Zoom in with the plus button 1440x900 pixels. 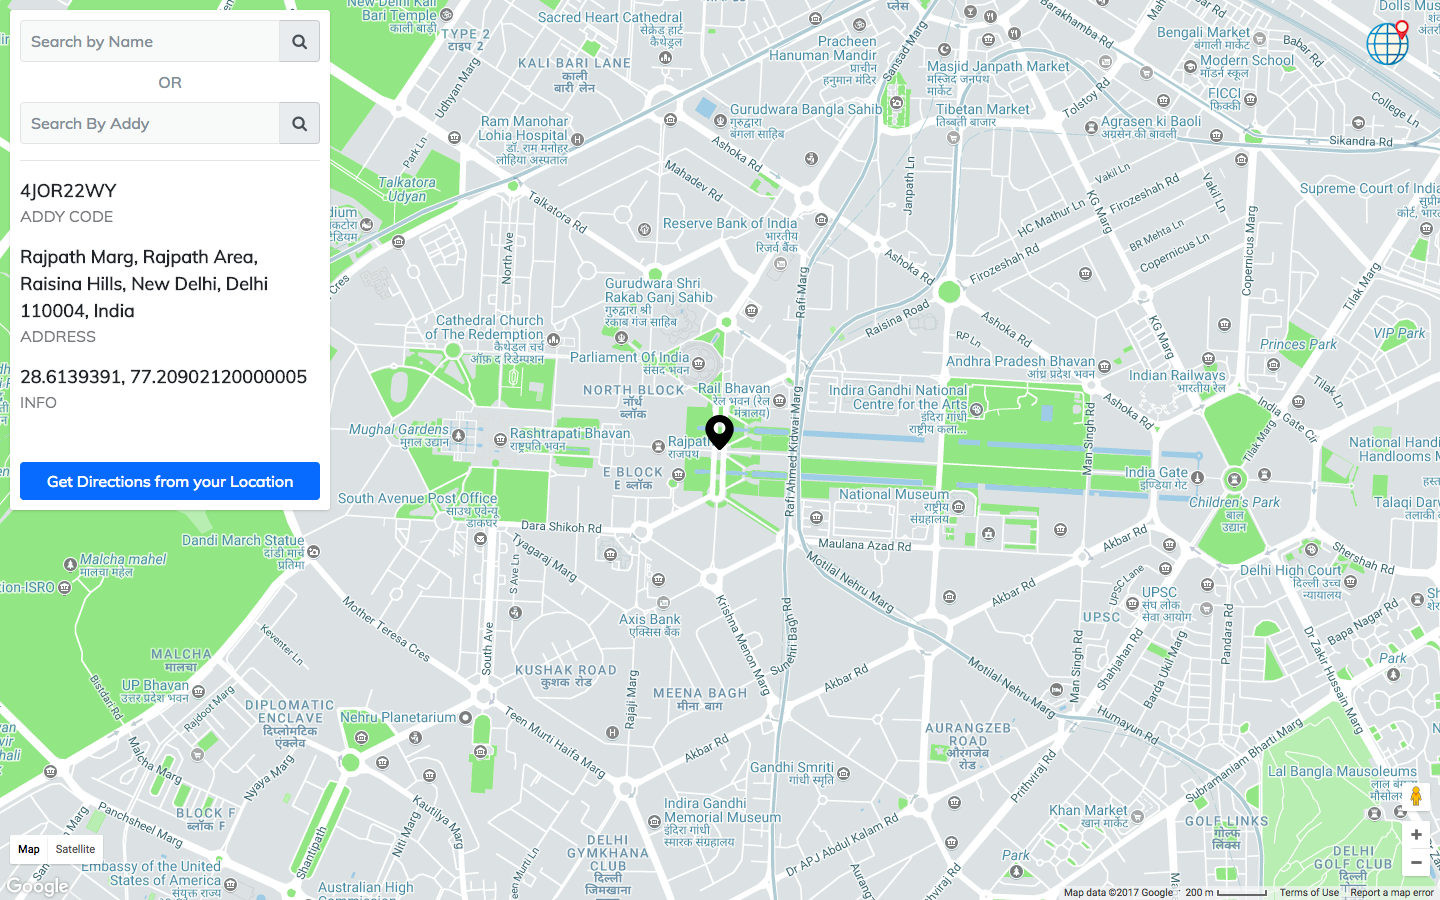click(x=1416, y=835)
